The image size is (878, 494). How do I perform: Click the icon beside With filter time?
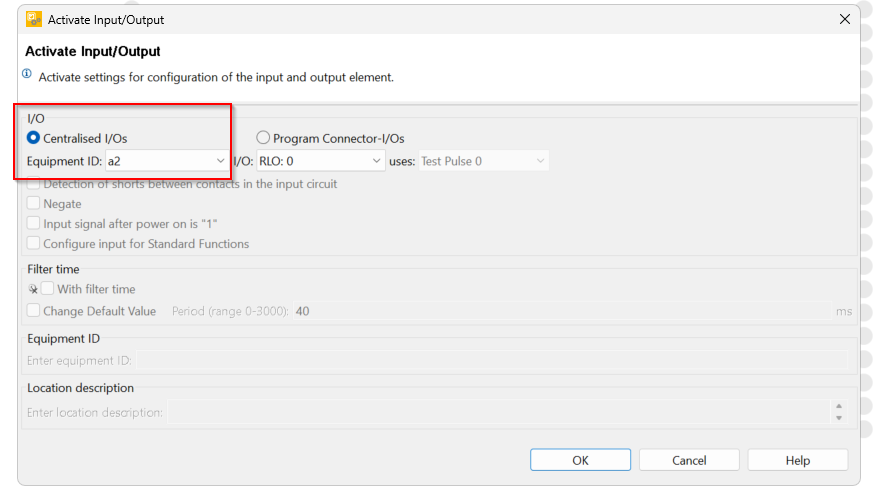tap(33, 289)
